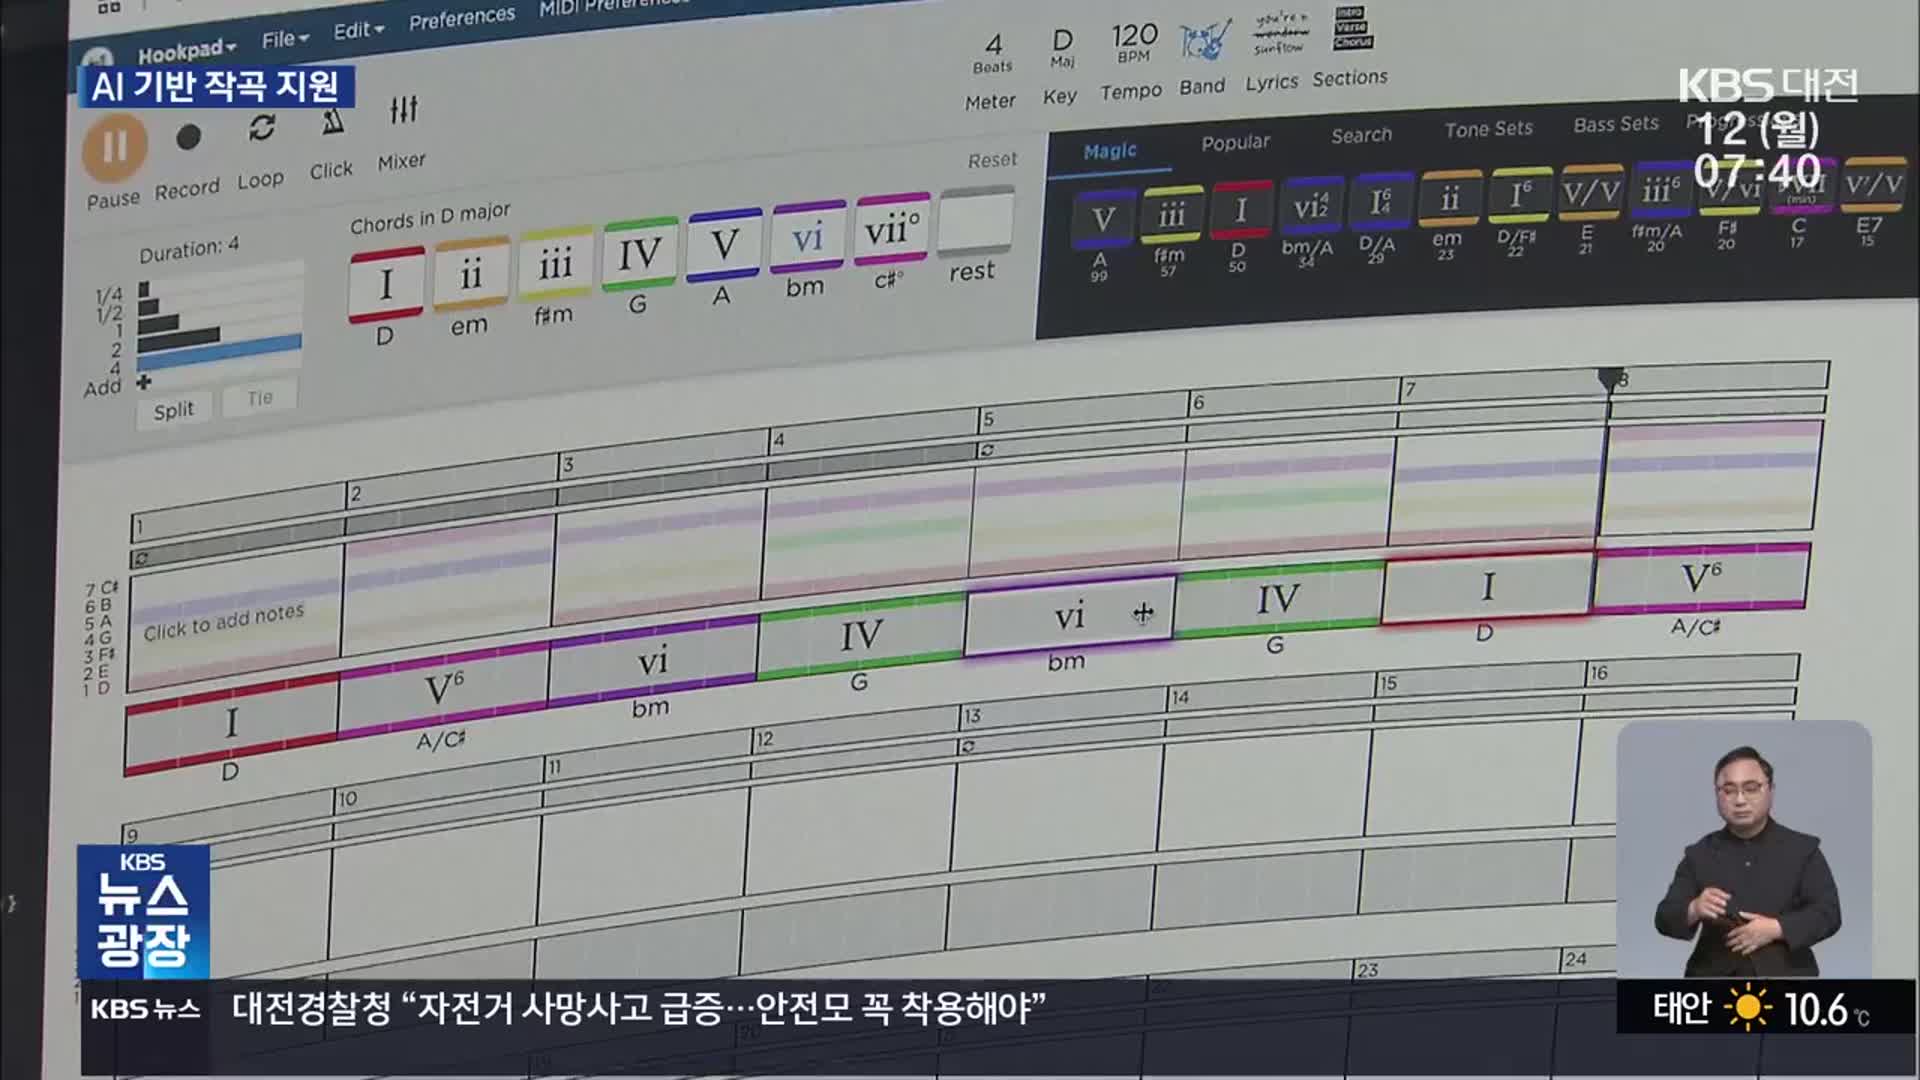Image resolution: width=1920 pixels, height=1080 pixels.
Task: Pick suggested I chord labeled D 50
Action: tap(1241, 209)
